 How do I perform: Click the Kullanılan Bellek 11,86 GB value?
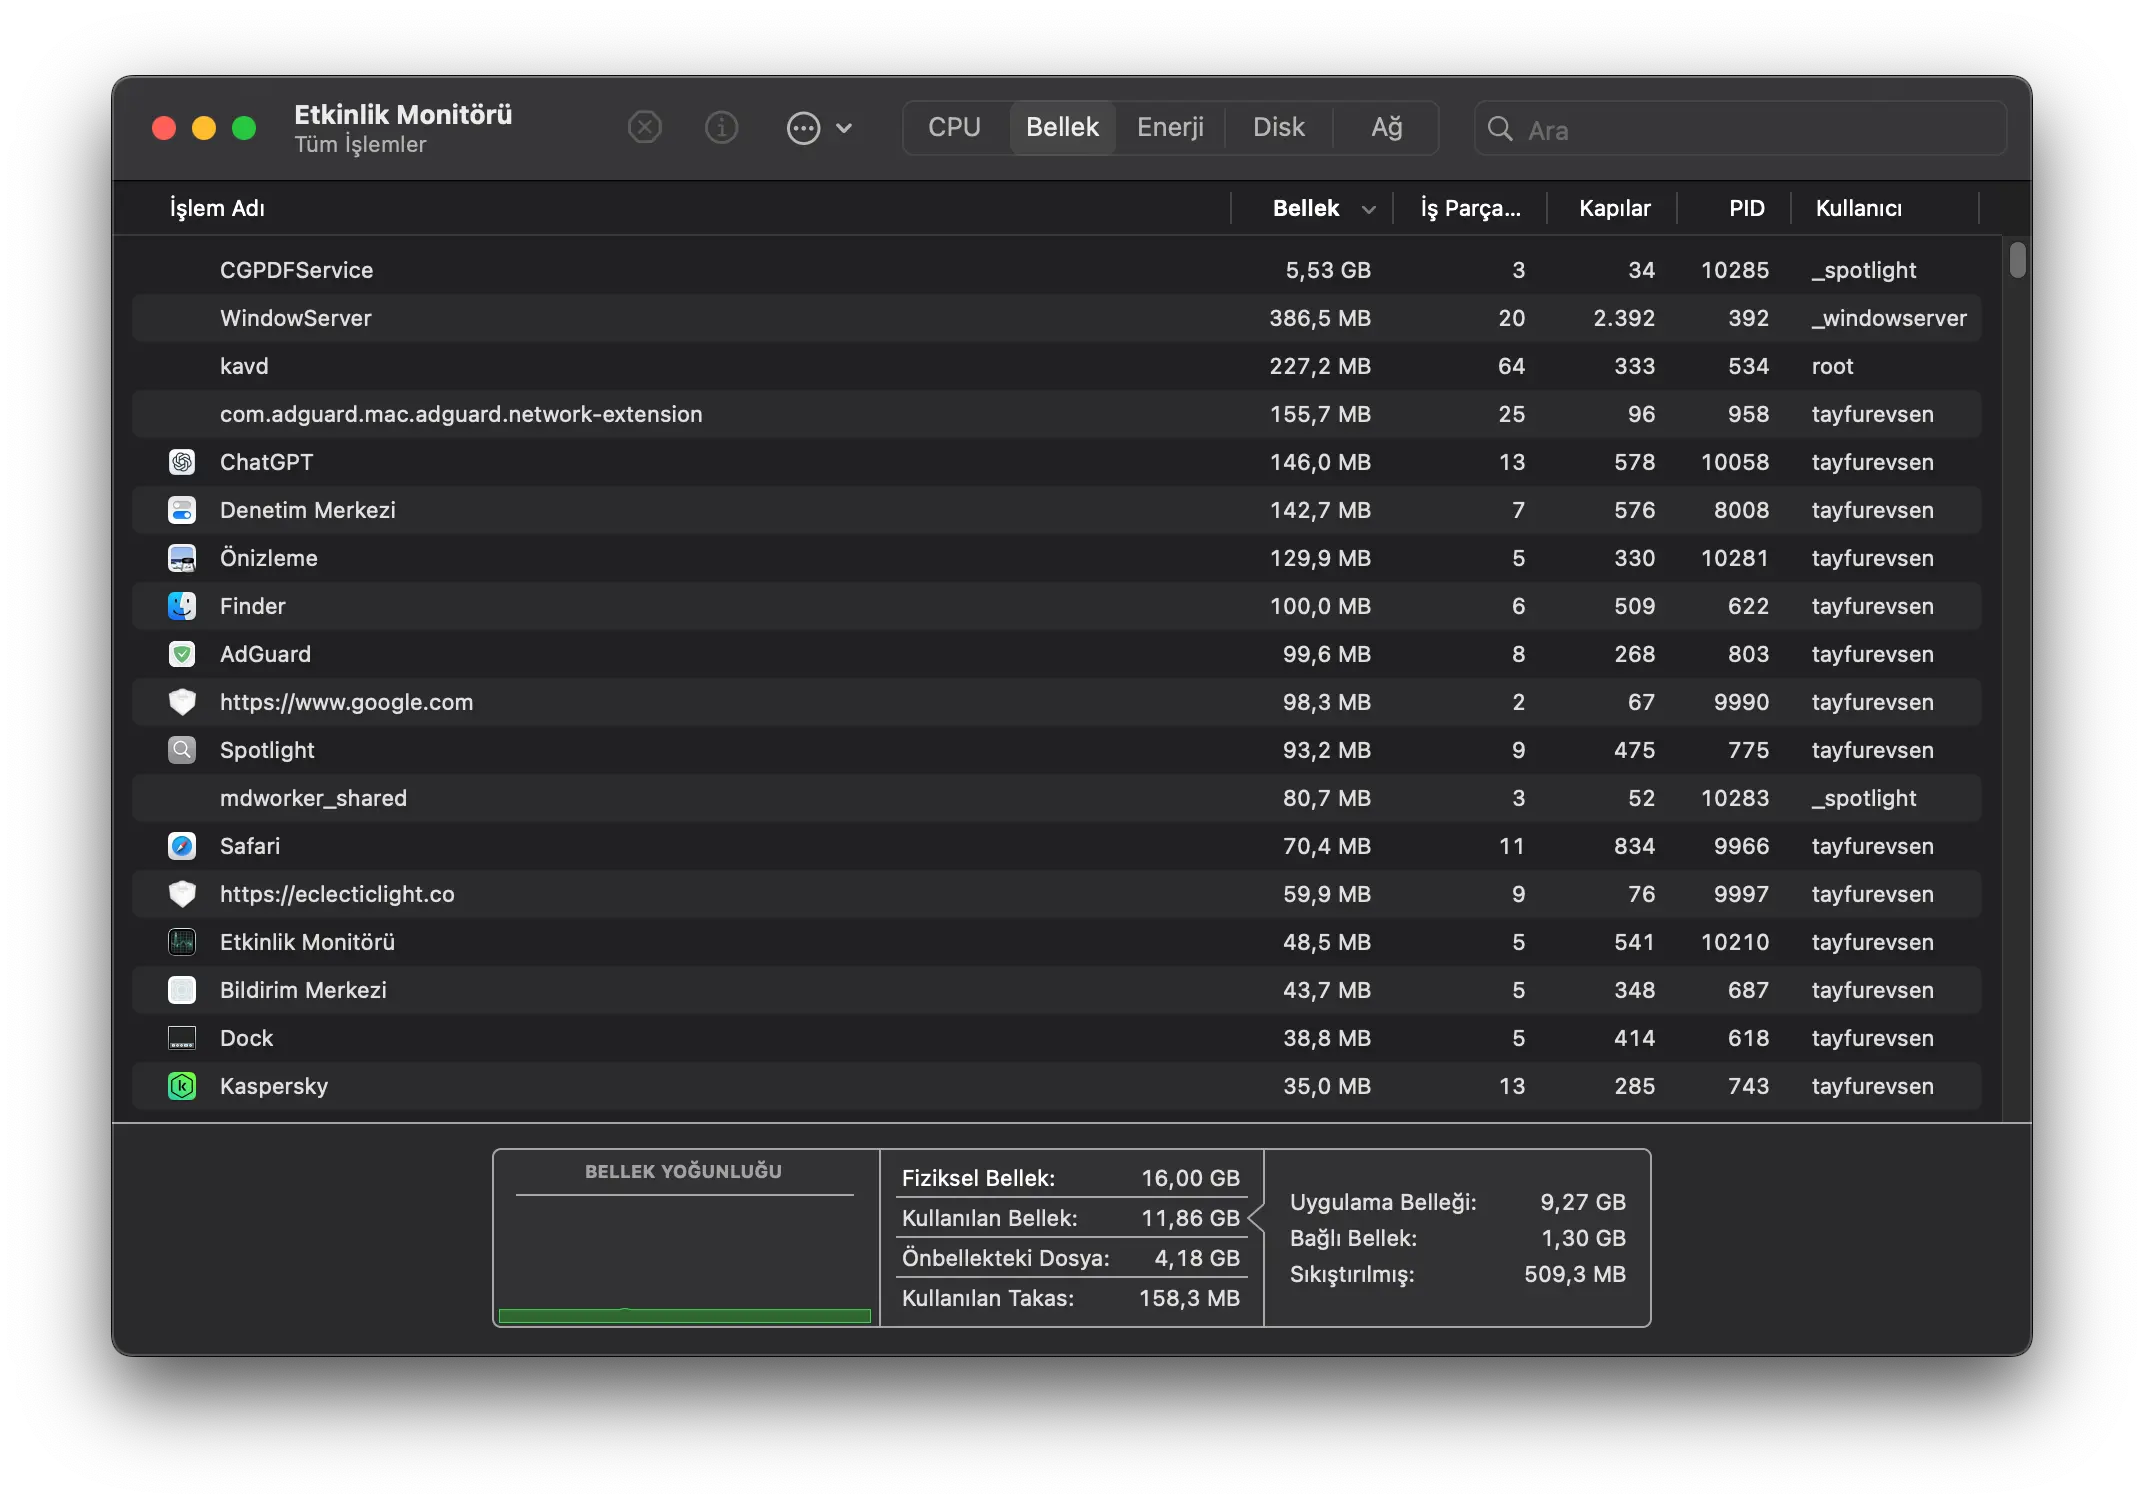(x=1190, y=1218)
